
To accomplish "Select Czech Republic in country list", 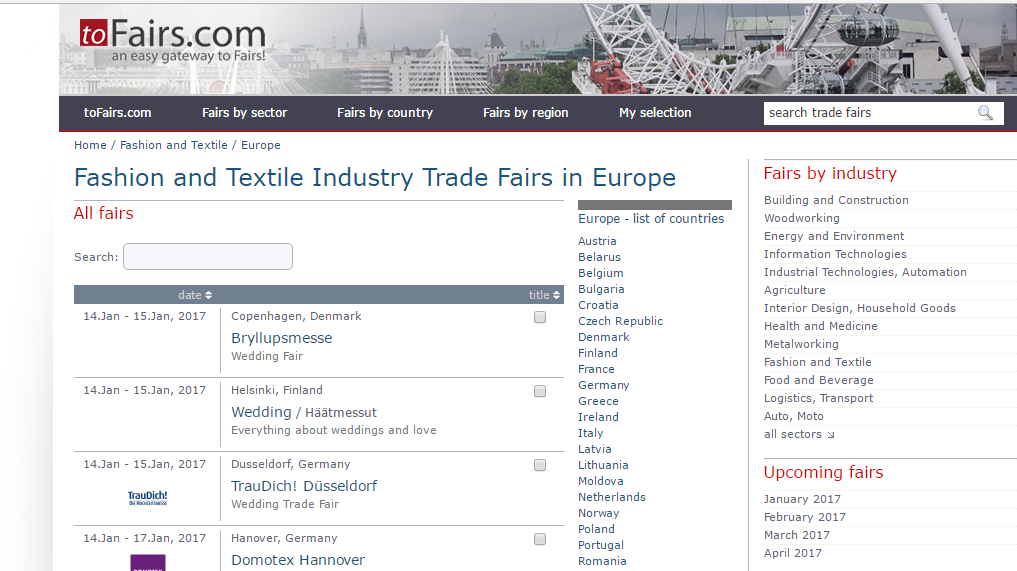I will coord(621,321).
